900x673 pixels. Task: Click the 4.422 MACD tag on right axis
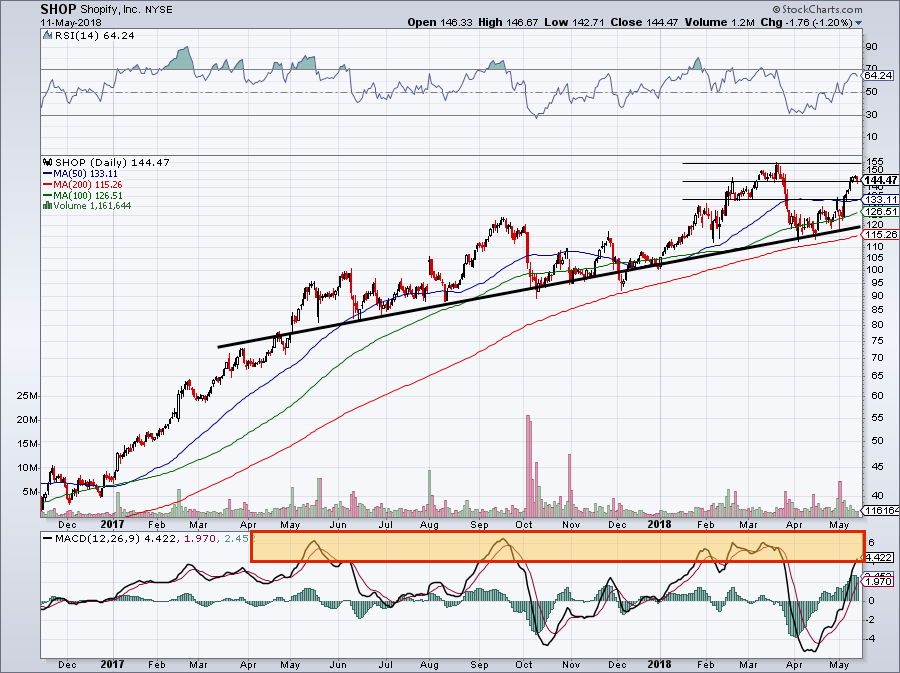pyautogui.click(x=878, y=558)
